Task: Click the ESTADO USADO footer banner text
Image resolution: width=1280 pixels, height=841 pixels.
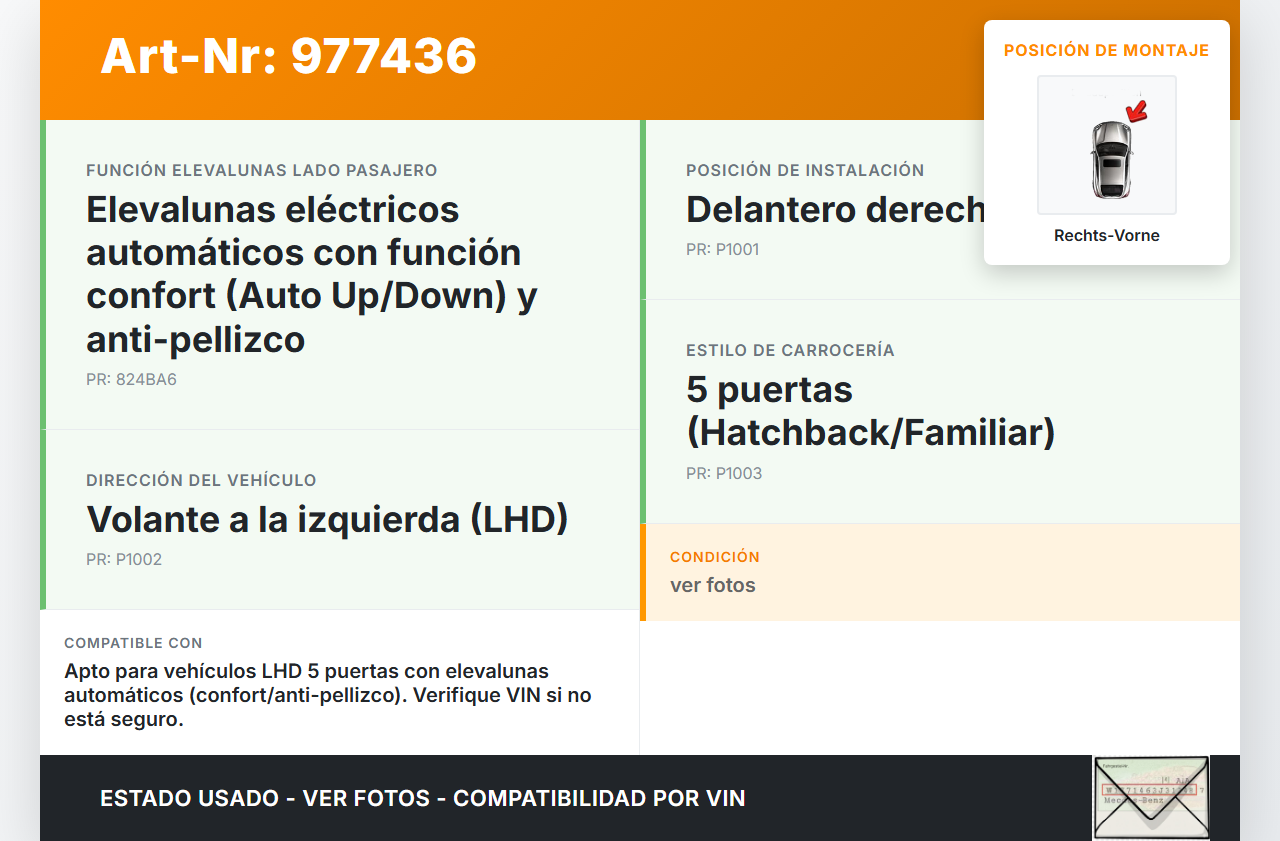Action: pyautogui.click(x=422, y=798)
